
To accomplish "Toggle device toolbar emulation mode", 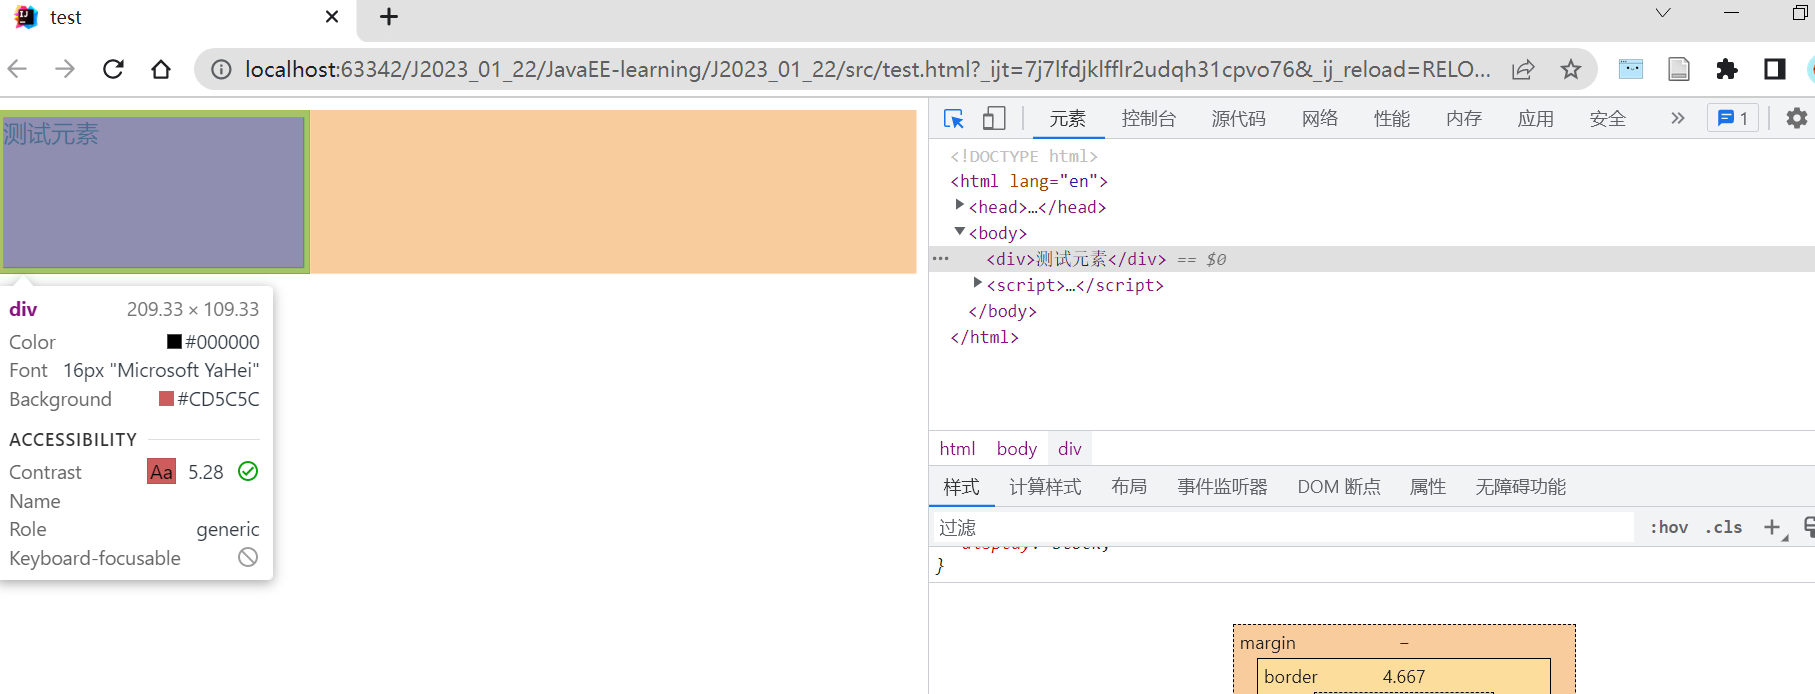I will pos(994,119).
